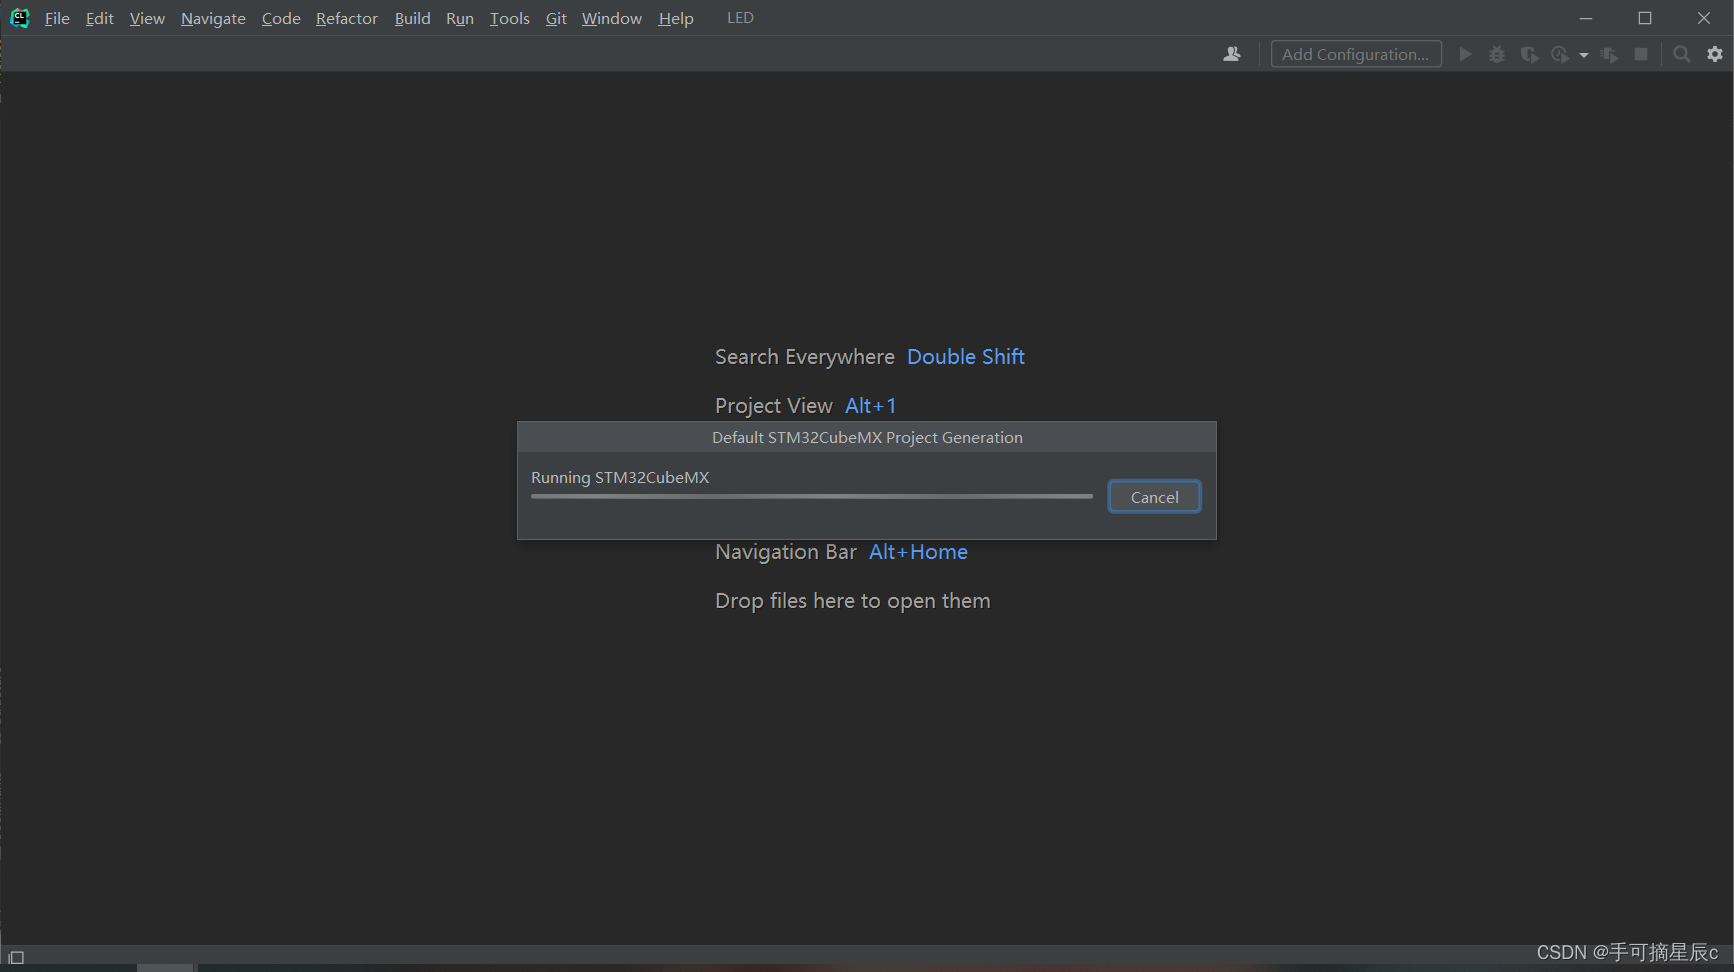The height and width of the screenshot is (972, 1734).
Task: Click the Run (play) toolbar icon
Action: (x=1465, y=54)
